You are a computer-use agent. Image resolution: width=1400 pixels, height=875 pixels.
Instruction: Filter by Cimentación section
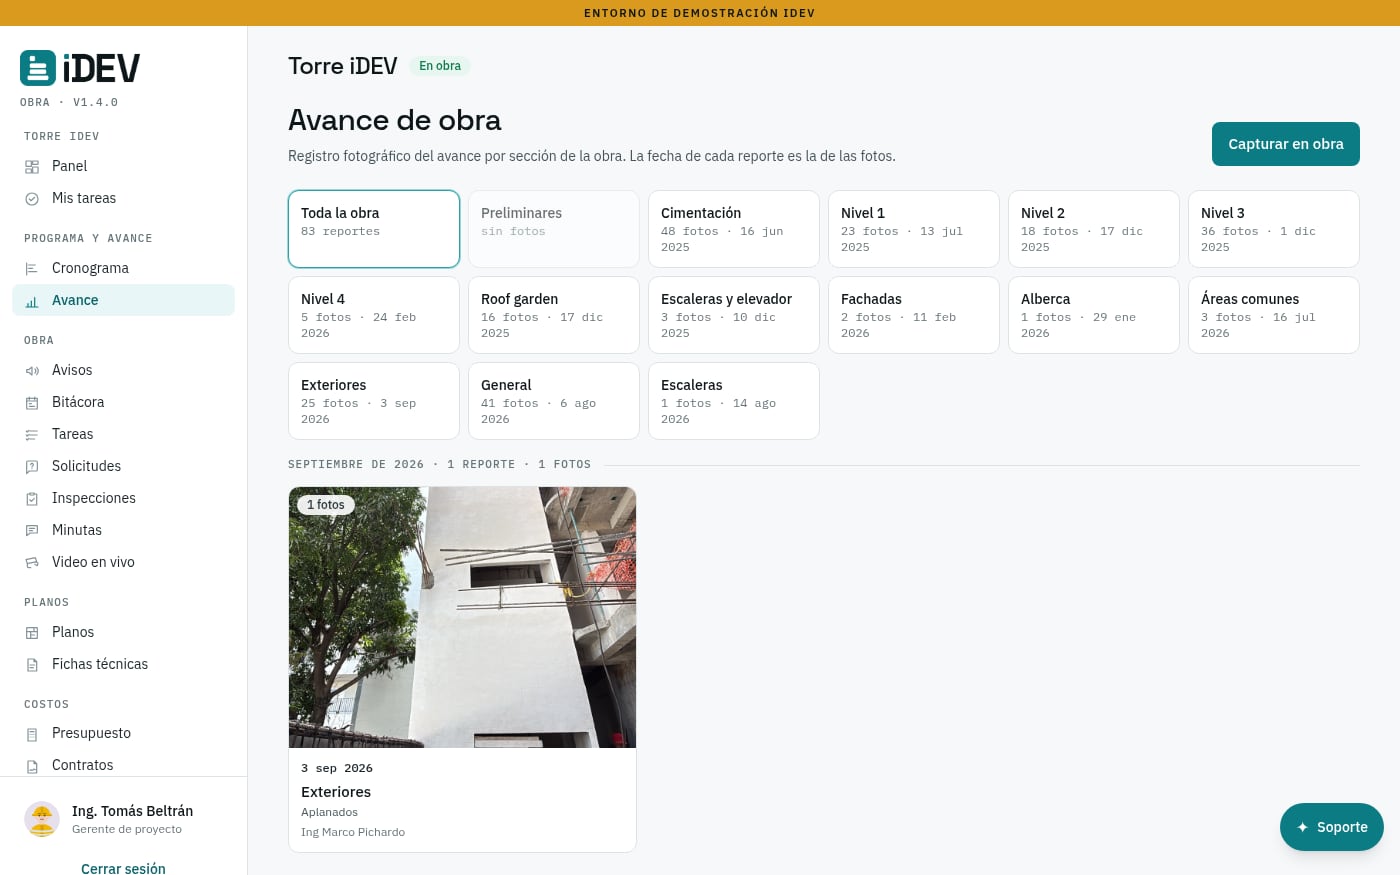pos(734,229)
